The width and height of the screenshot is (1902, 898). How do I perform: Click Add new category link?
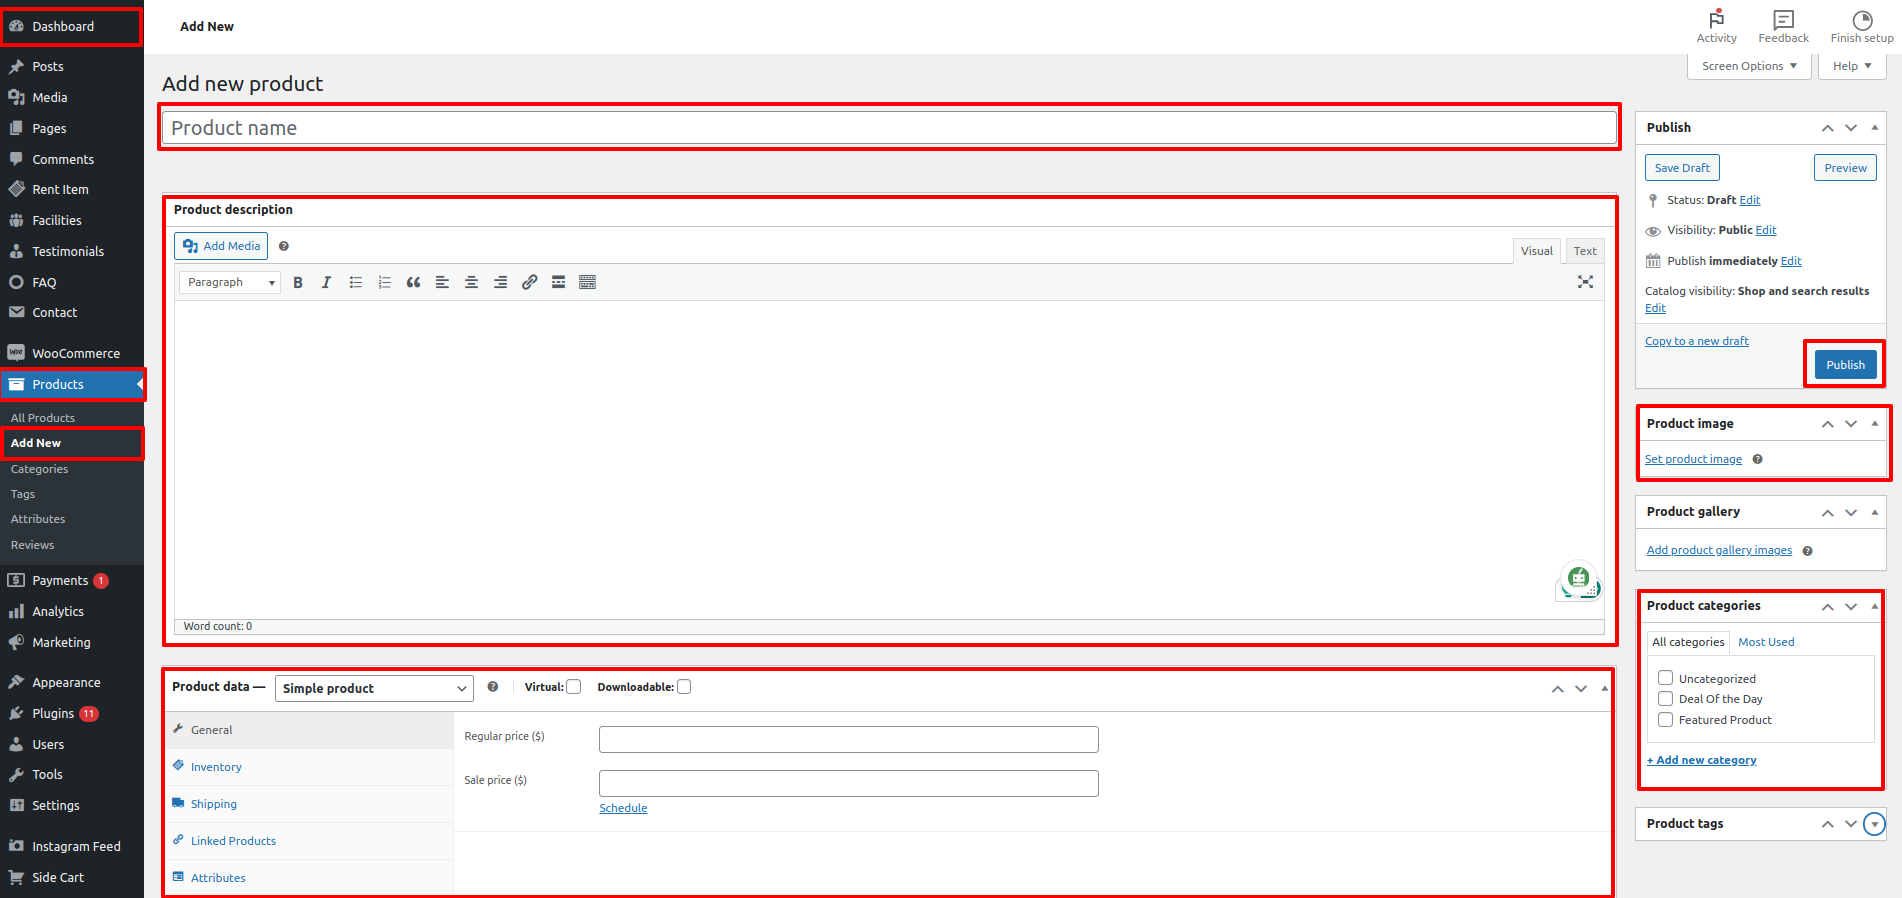[1701, 760]
